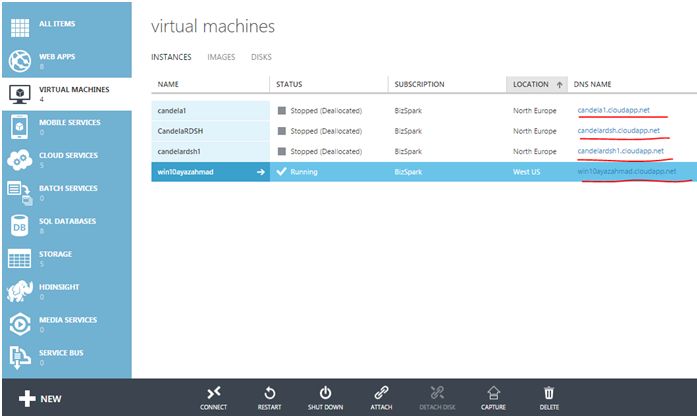697x418 pixels.
Task: Sort by Location column header
Action: click(531, 84)
